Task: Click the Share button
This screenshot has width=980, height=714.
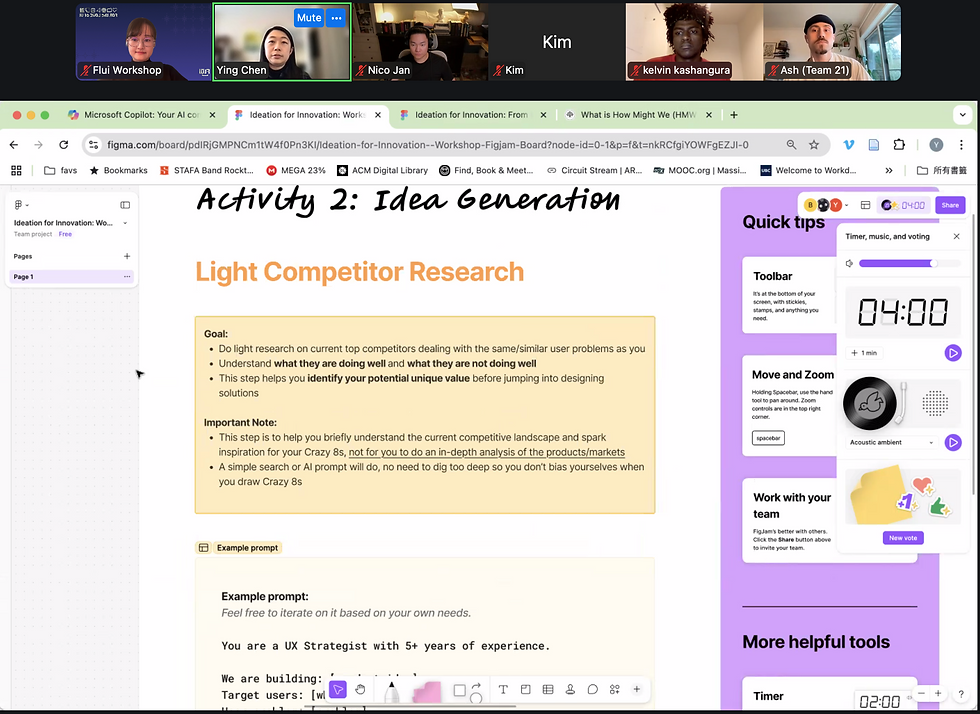Action: pos(950,205)
